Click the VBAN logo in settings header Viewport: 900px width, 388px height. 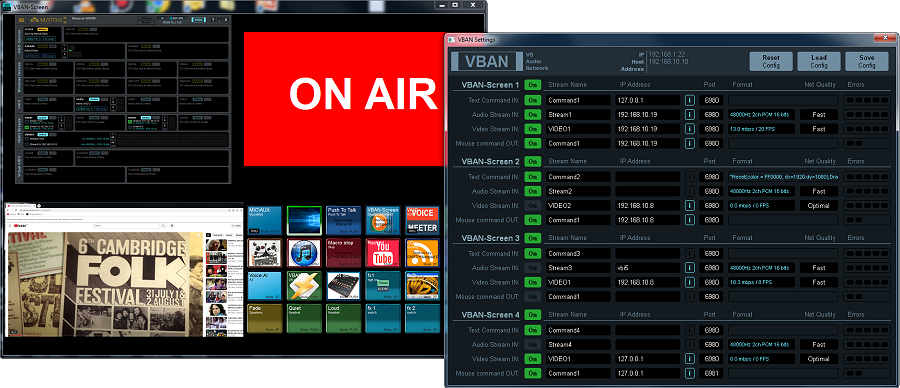tap(486, 62)
